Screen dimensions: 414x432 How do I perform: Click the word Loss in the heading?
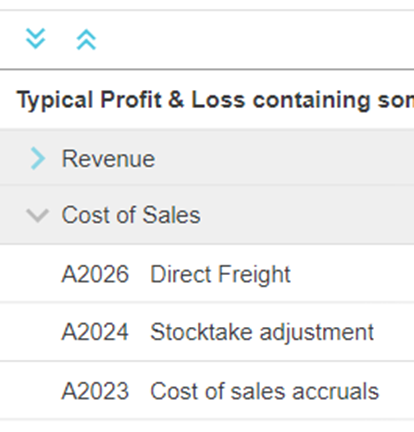[x=218, y=100]
